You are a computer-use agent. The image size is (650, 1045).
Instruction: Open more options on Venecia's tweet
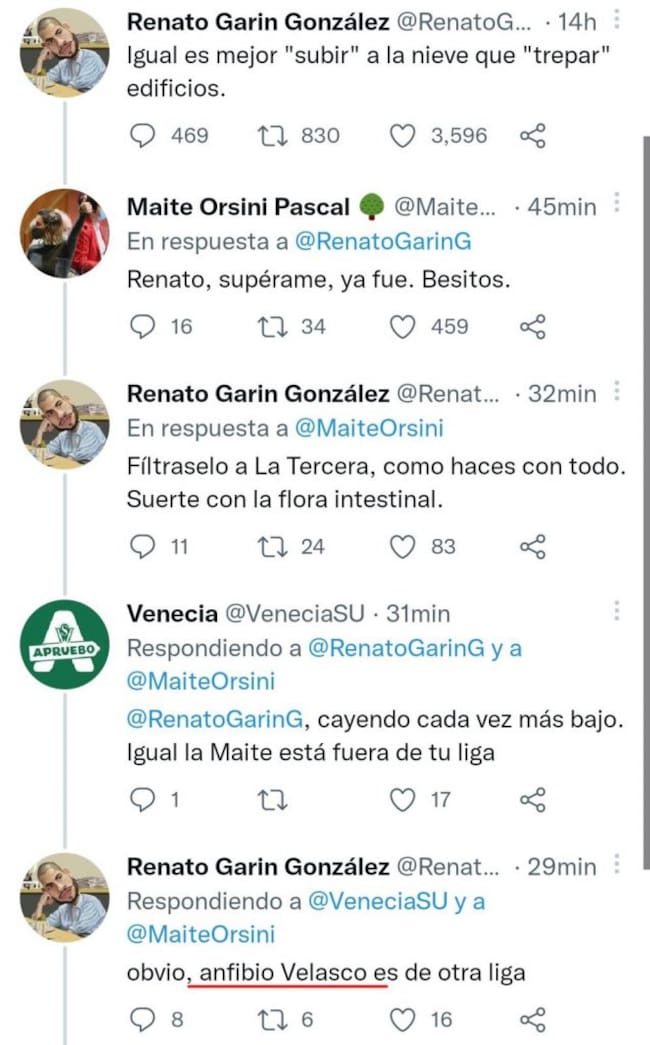tap(617, 611)
